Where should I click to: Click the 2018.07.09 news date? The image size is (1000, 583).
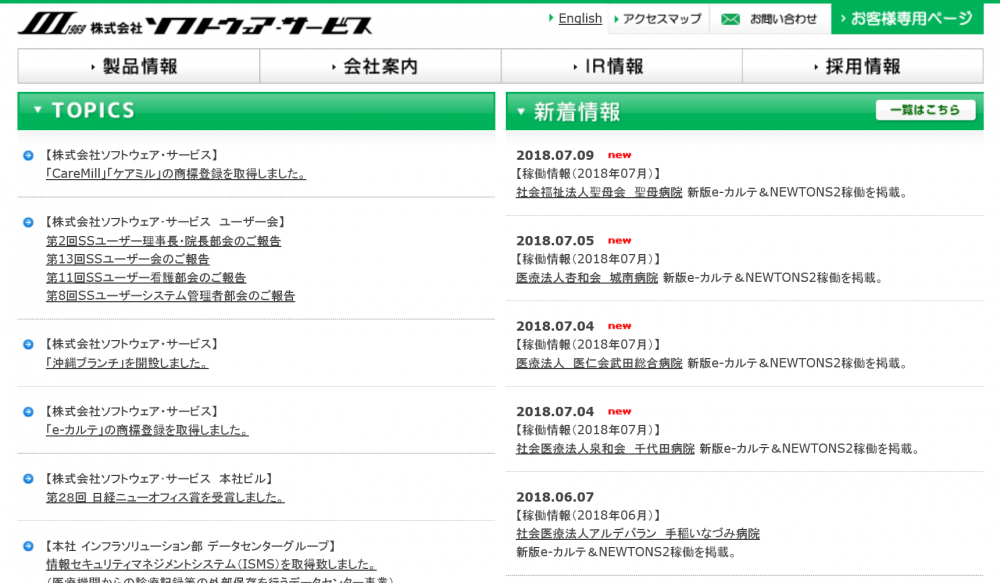tap(555, 156)
